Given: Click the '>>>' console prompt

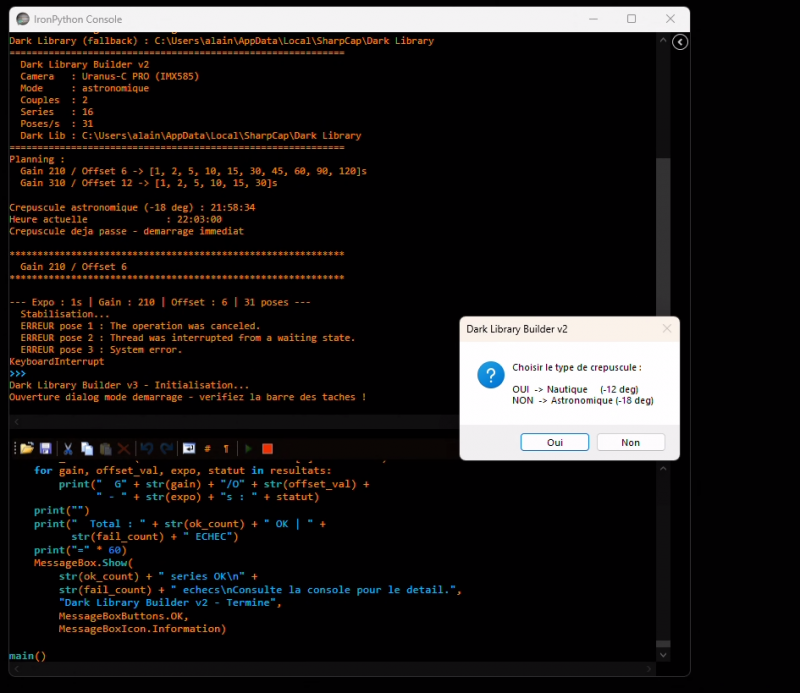Looking at the screenshot, I should [x=17, y=374].
